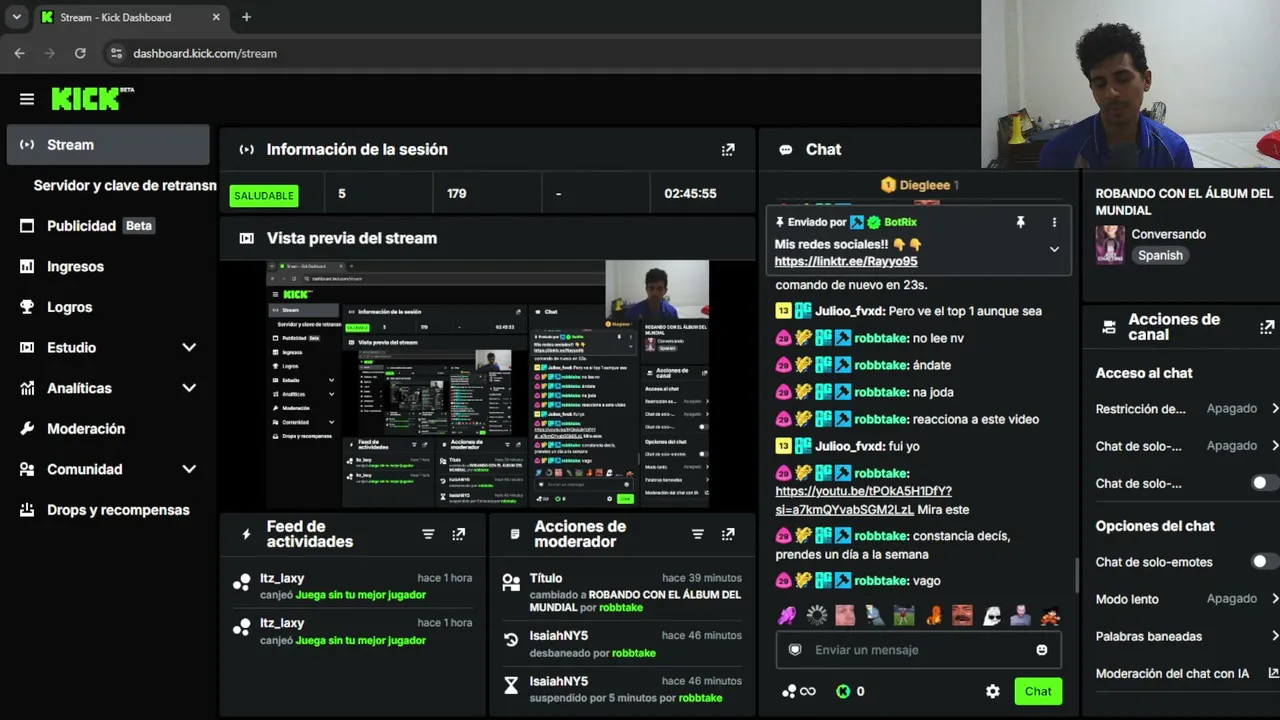Click the Spanish language tag
Viewport: 1280px width, 720px height.
(1160, 255)
